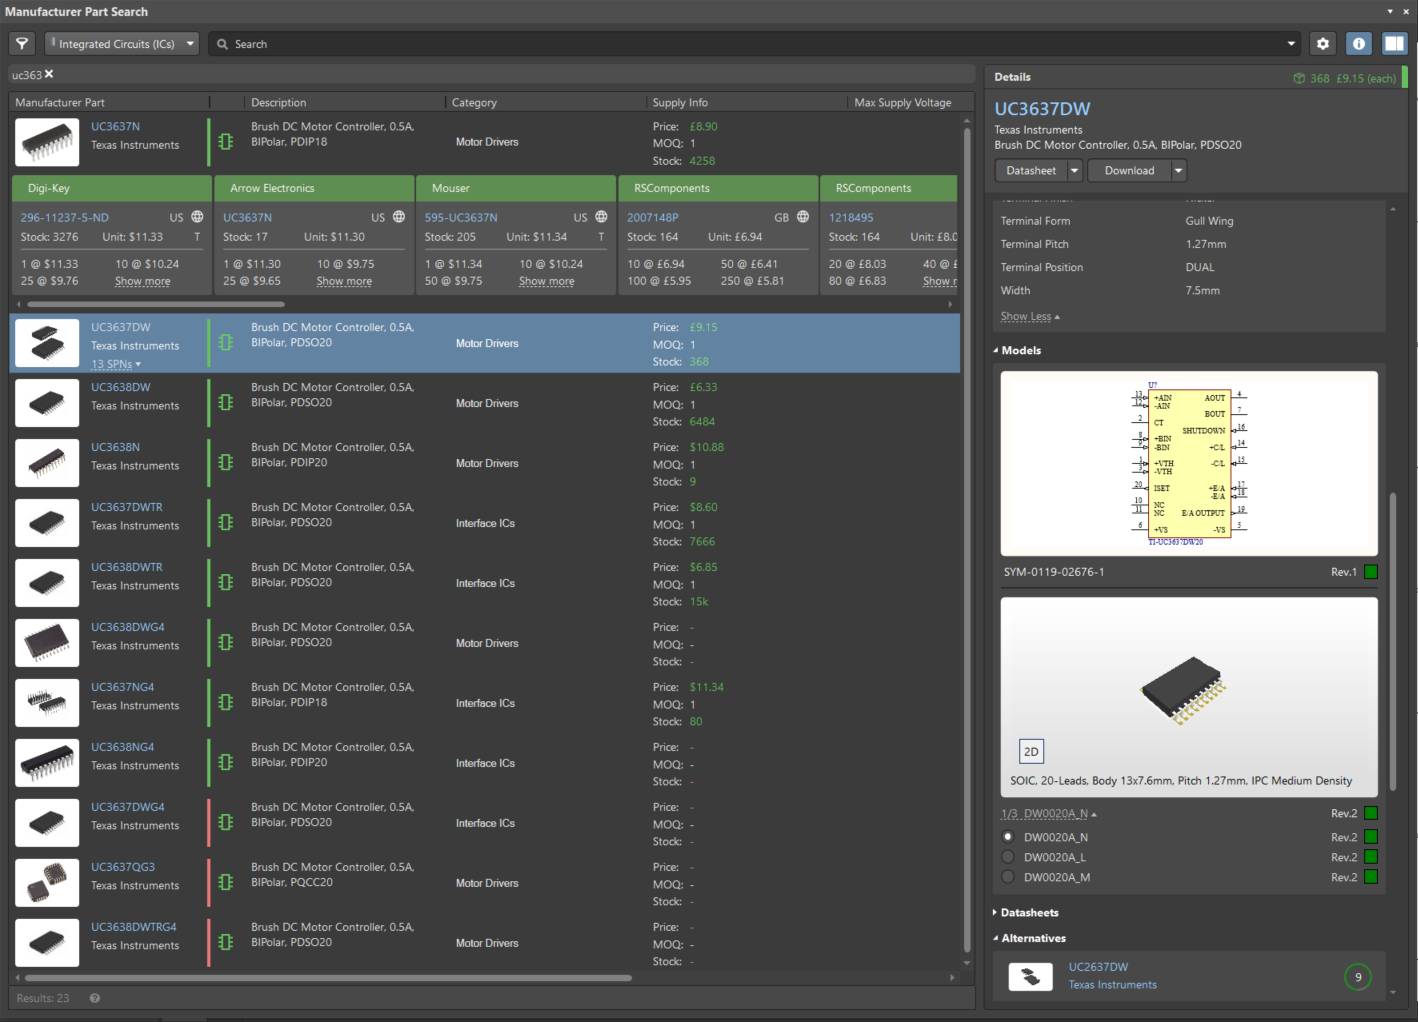Click the component icon in UC3638DWG4 row
Viewport: 1418px width, 1022px height.
226,642
